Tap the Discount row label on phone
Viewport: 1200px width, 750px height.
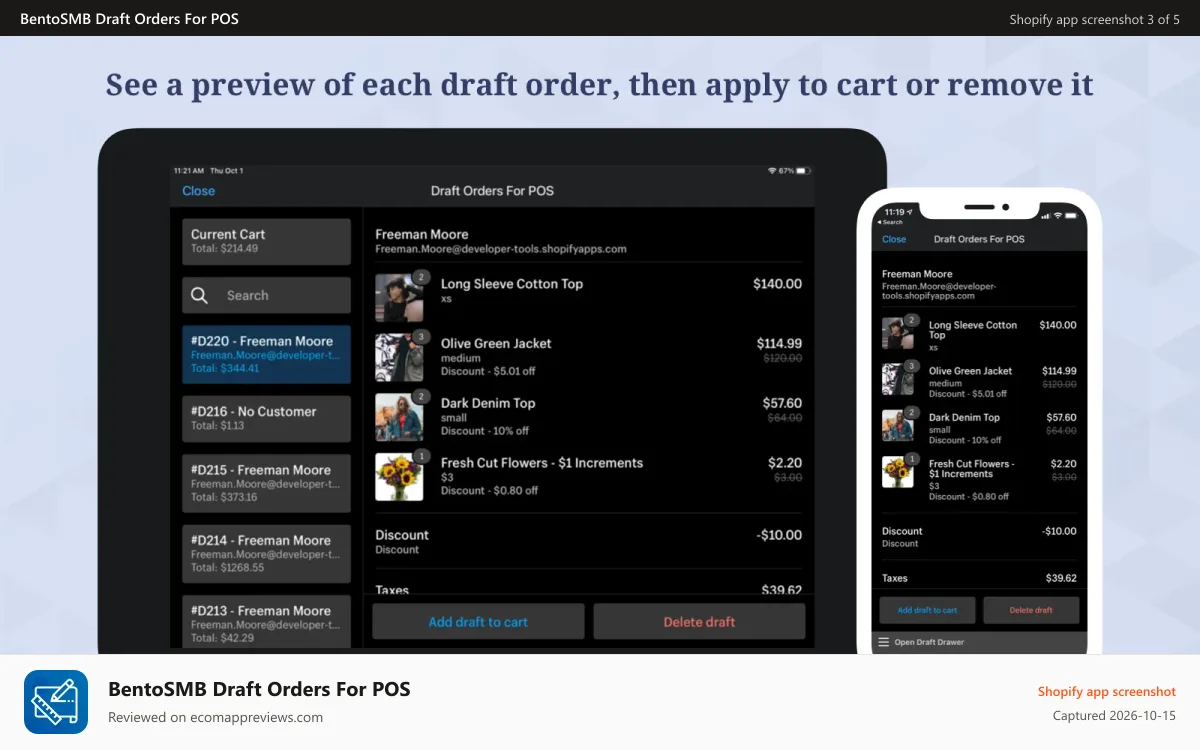[902, 531]
